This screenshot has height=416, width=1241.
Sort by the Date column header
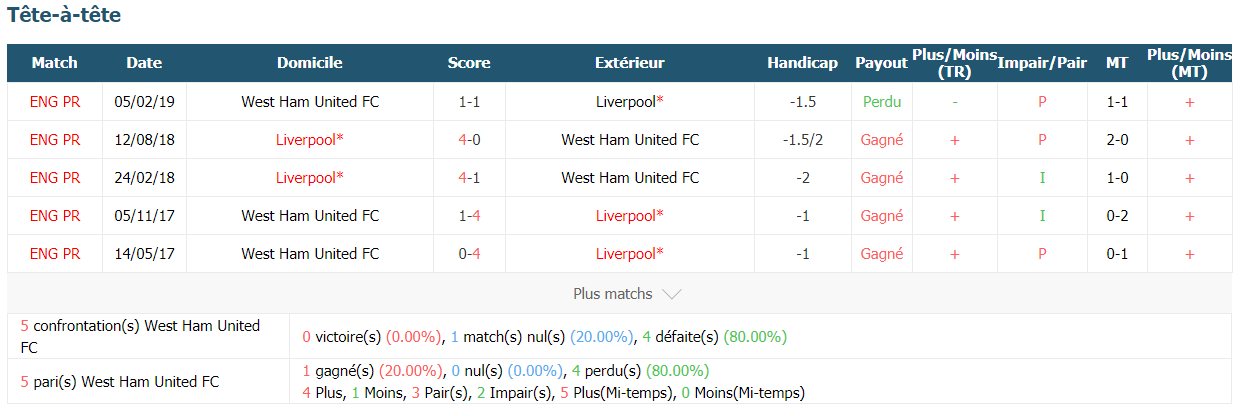pyautogui.click(x=144, y=63)
